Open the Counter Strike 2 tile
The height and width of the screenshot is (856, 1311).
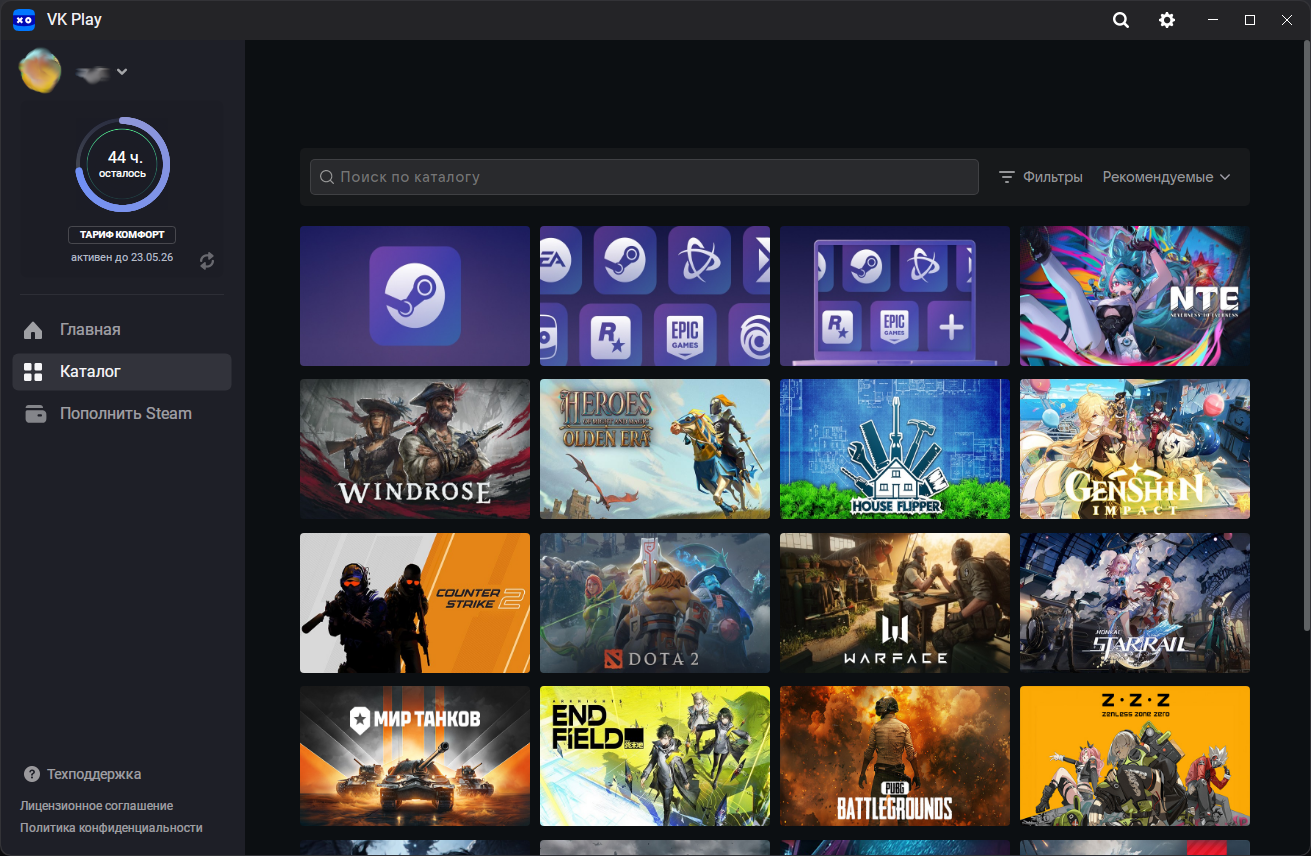(x=415, y=603)
